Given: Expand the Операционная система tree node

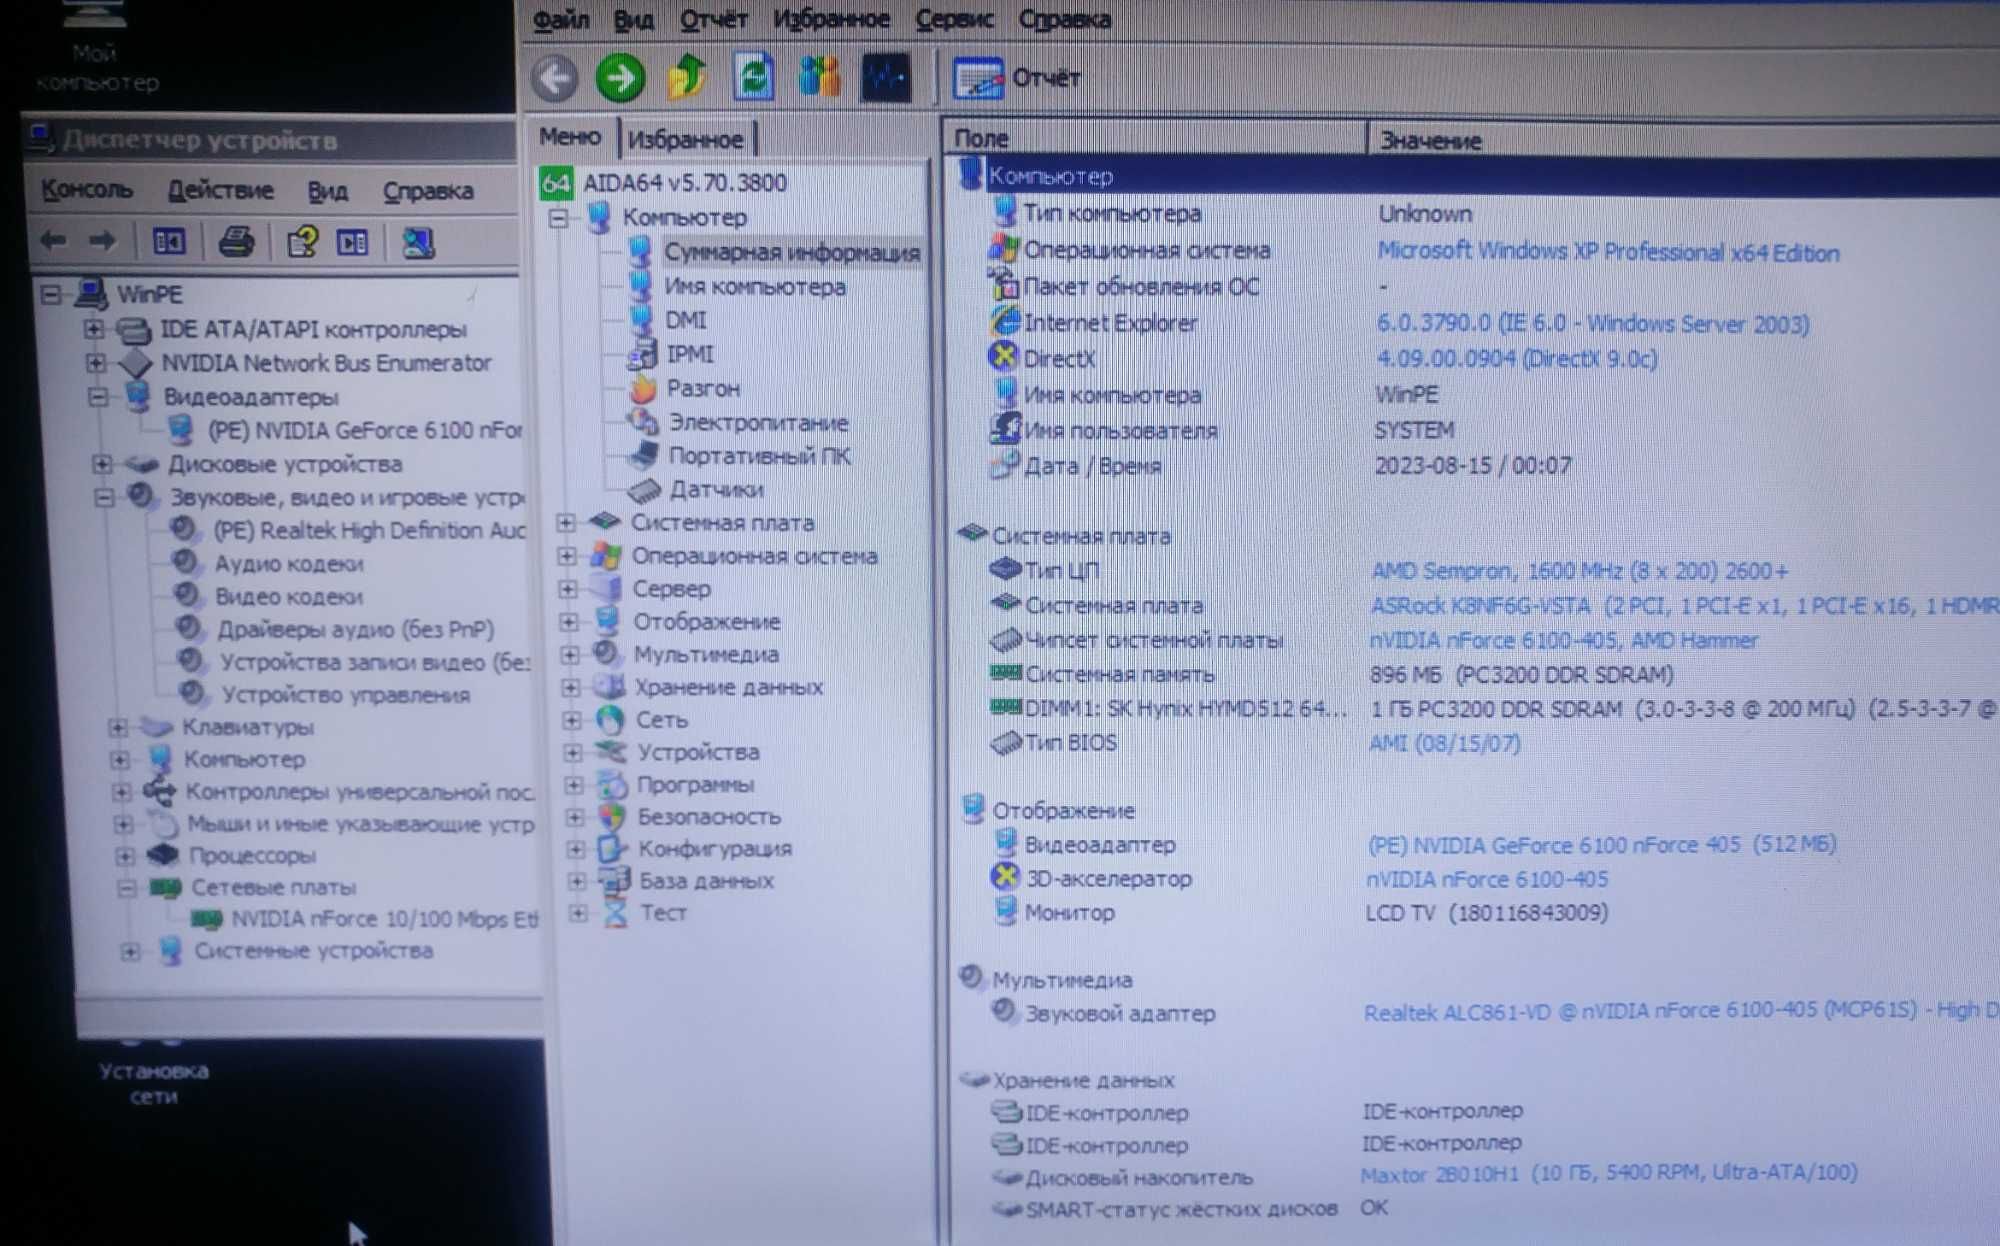Looking at the screenshot, I should pyautogui.click(x=567, y=555).
